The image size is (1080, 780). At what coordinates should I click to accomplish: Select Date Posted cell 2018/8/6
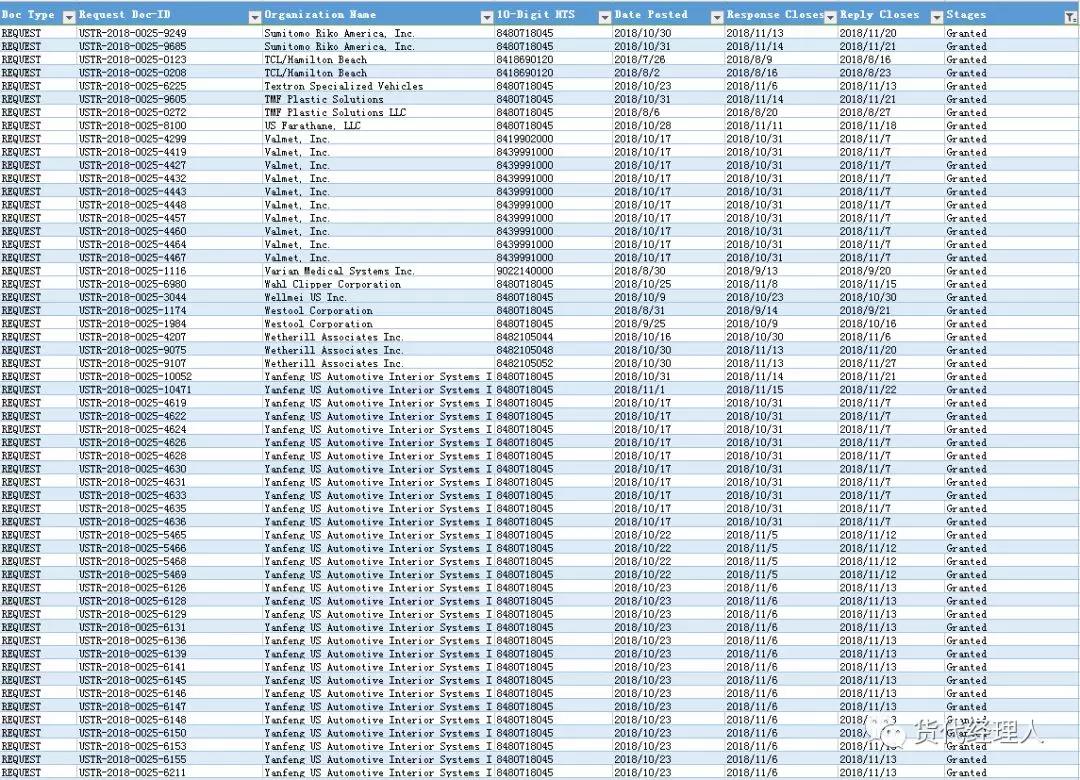668,112
